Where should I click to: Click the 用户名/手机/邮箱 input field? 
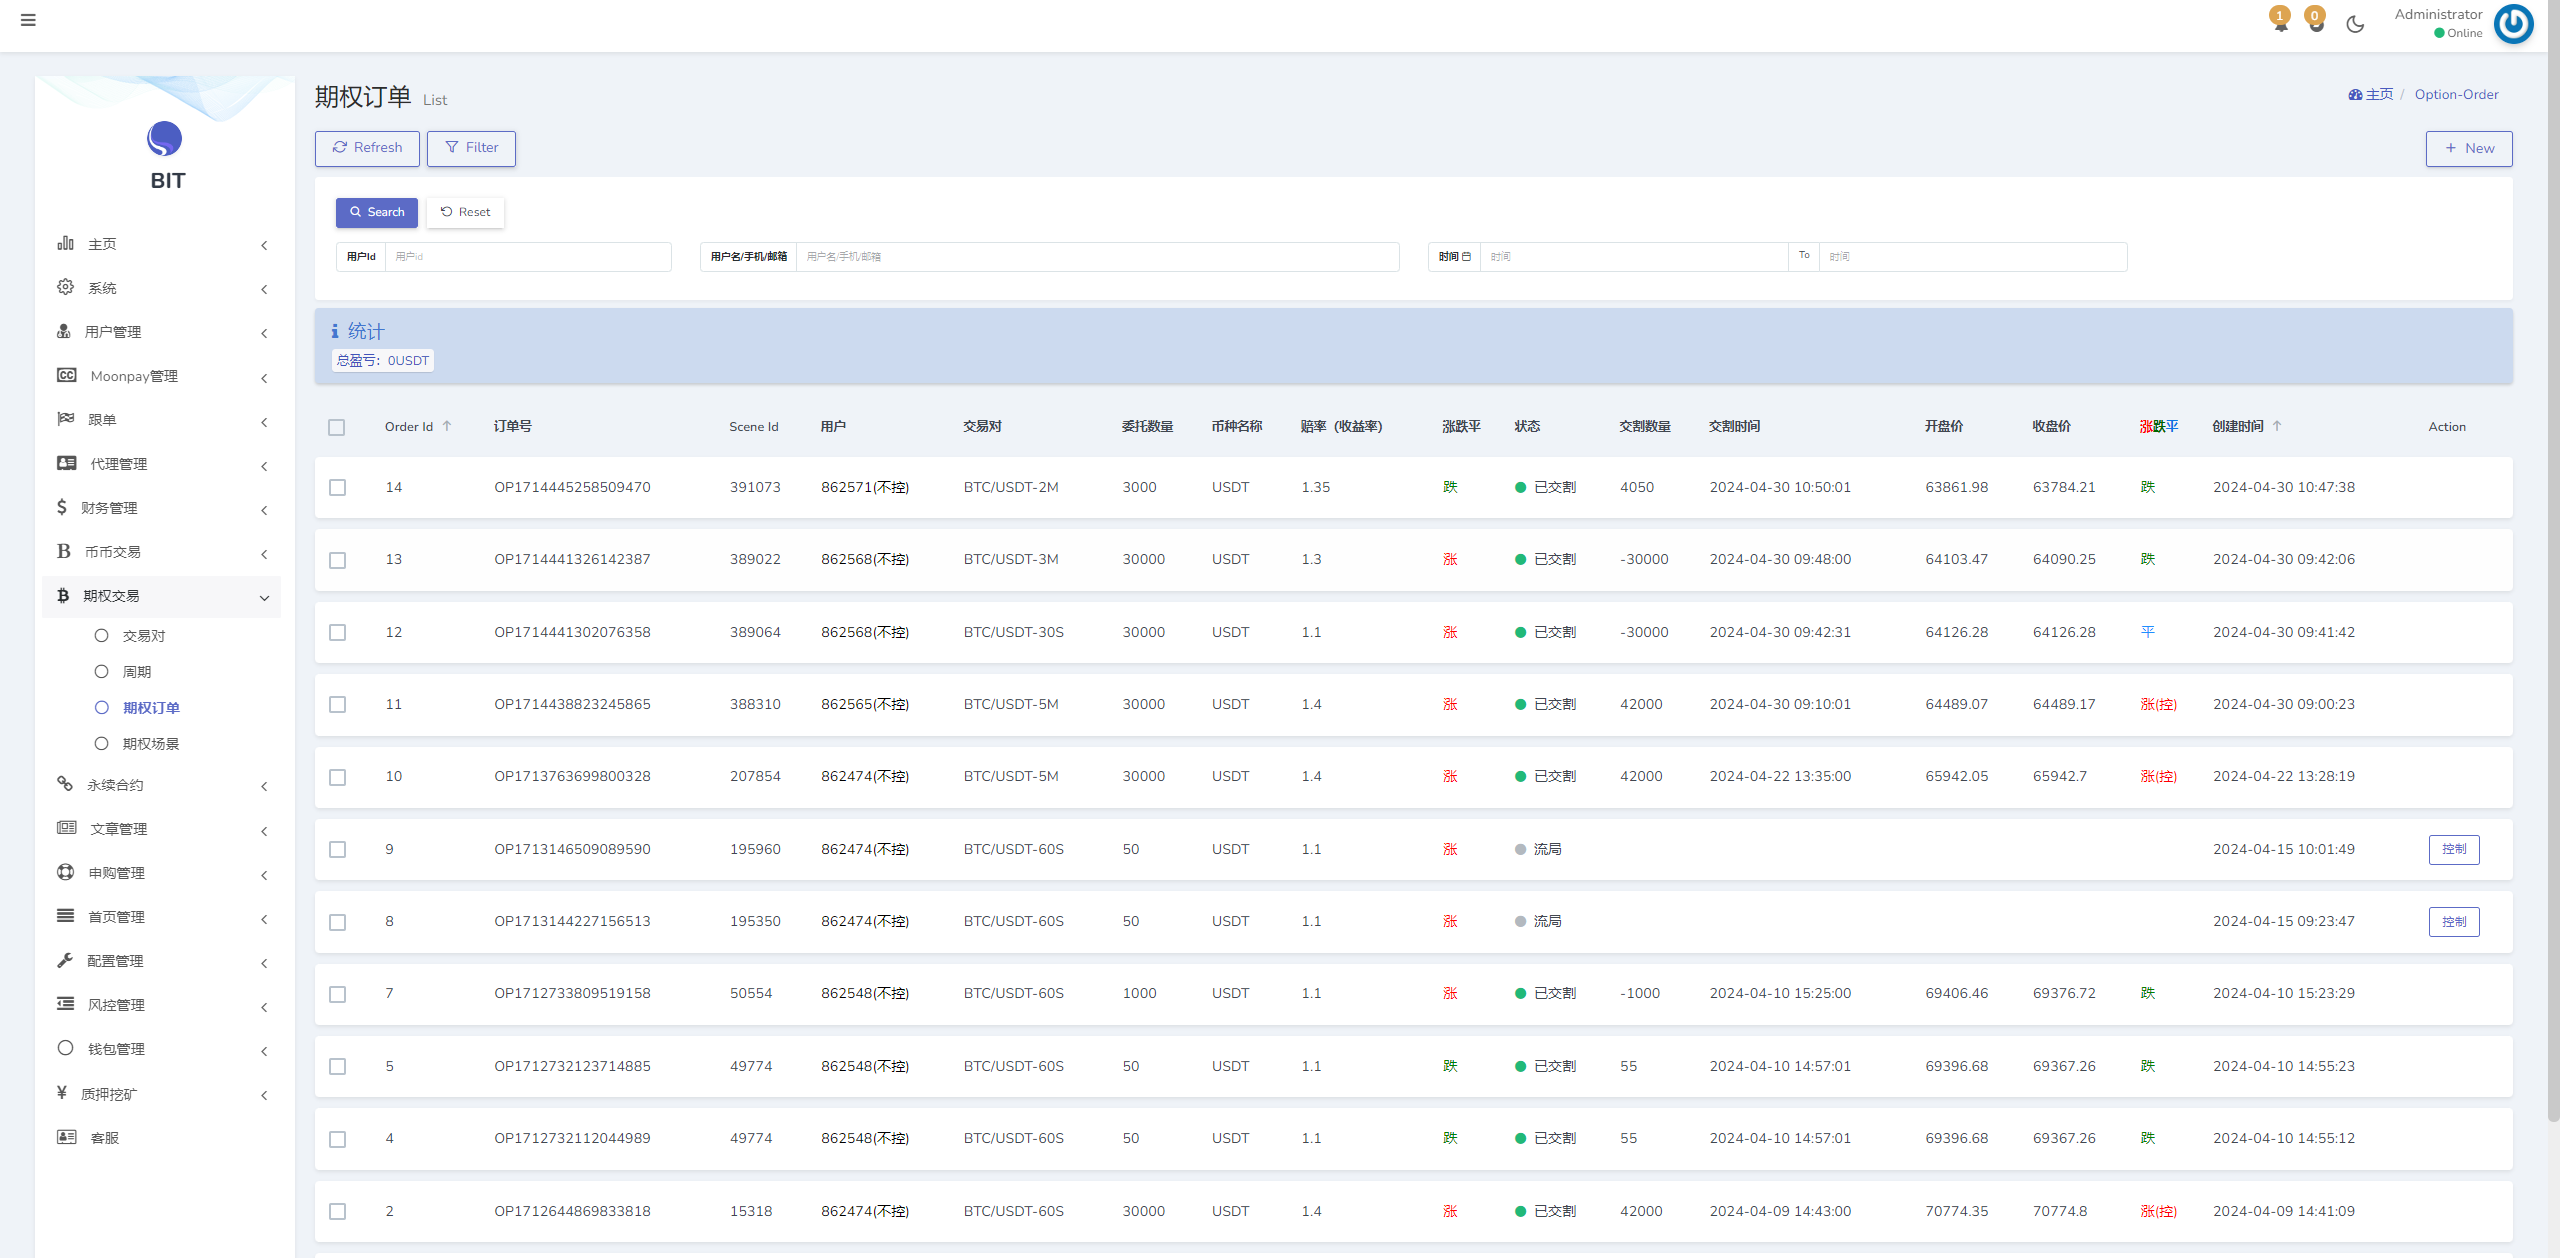(x=1097, y=257)
